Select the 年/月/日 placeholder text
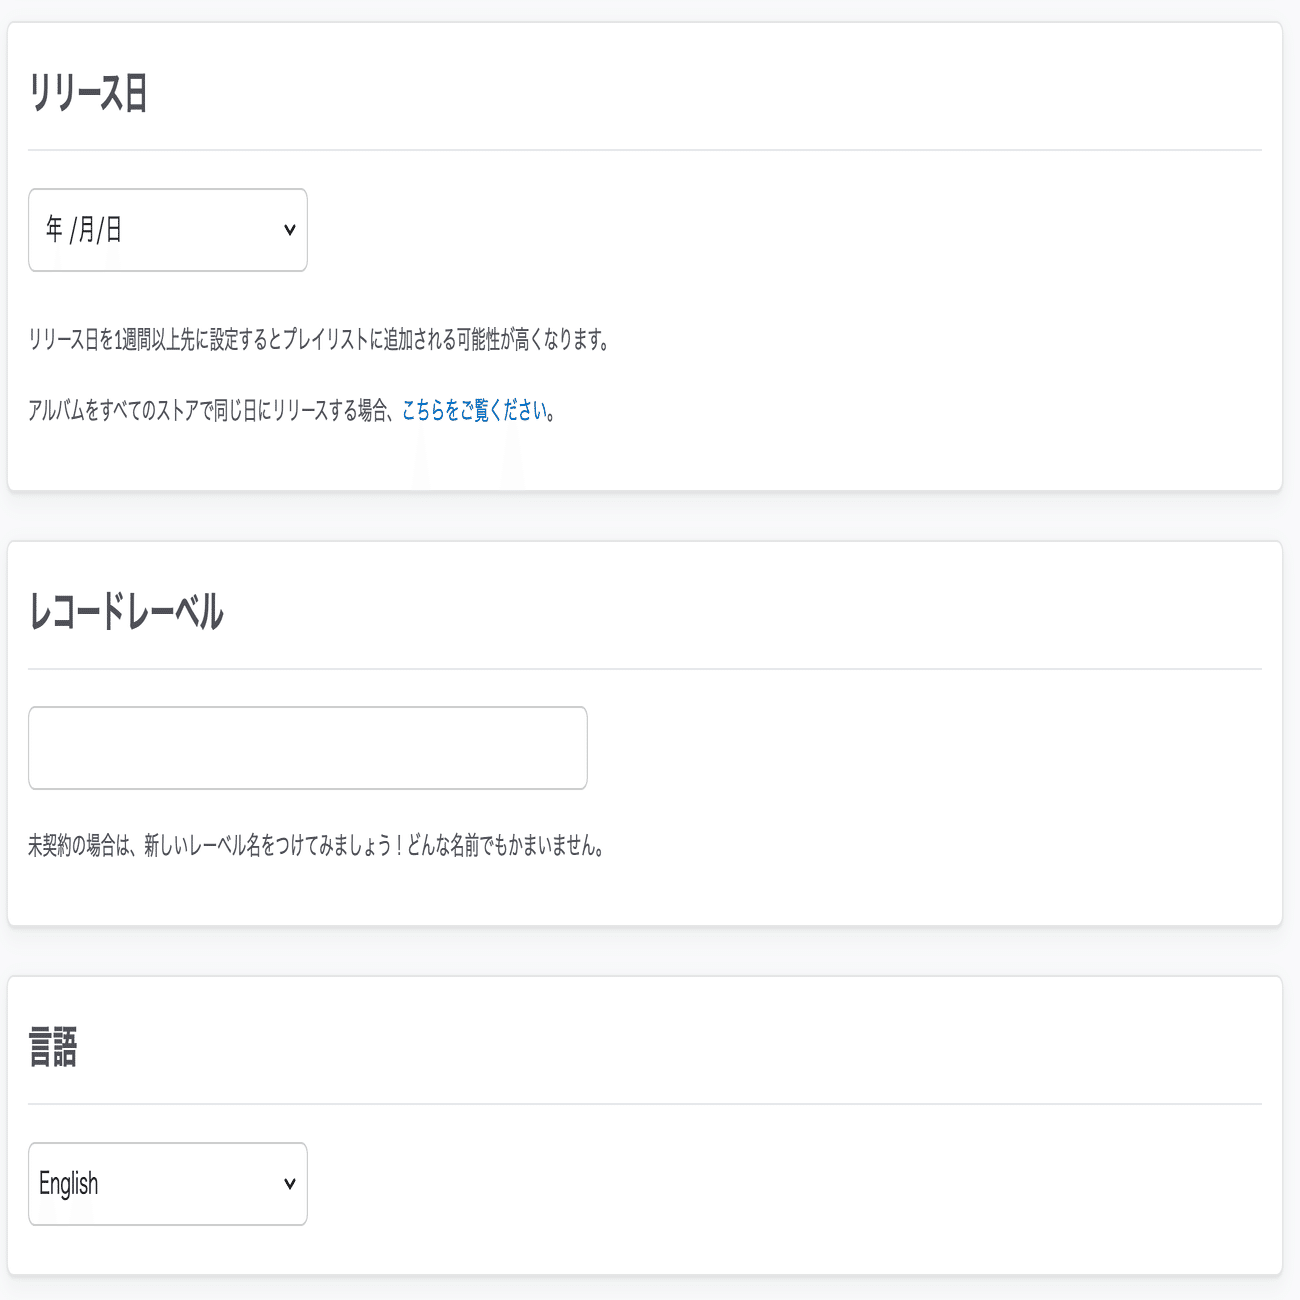1300x1300 pixels. (84, 230)
